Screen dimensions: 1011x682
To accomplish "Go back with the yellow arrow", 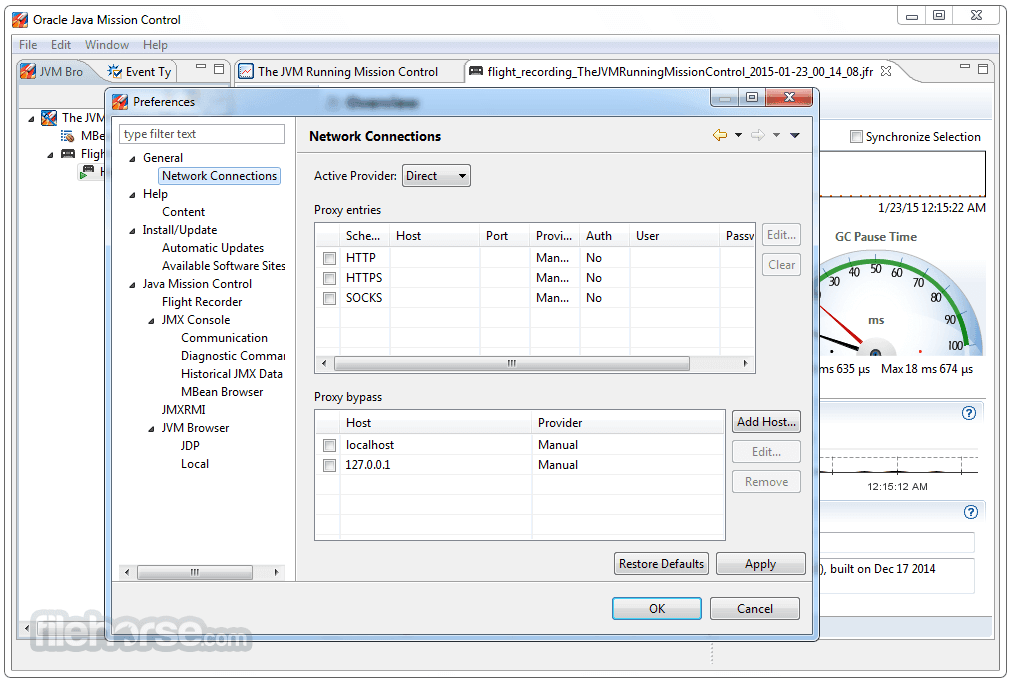I will (720, 135).
